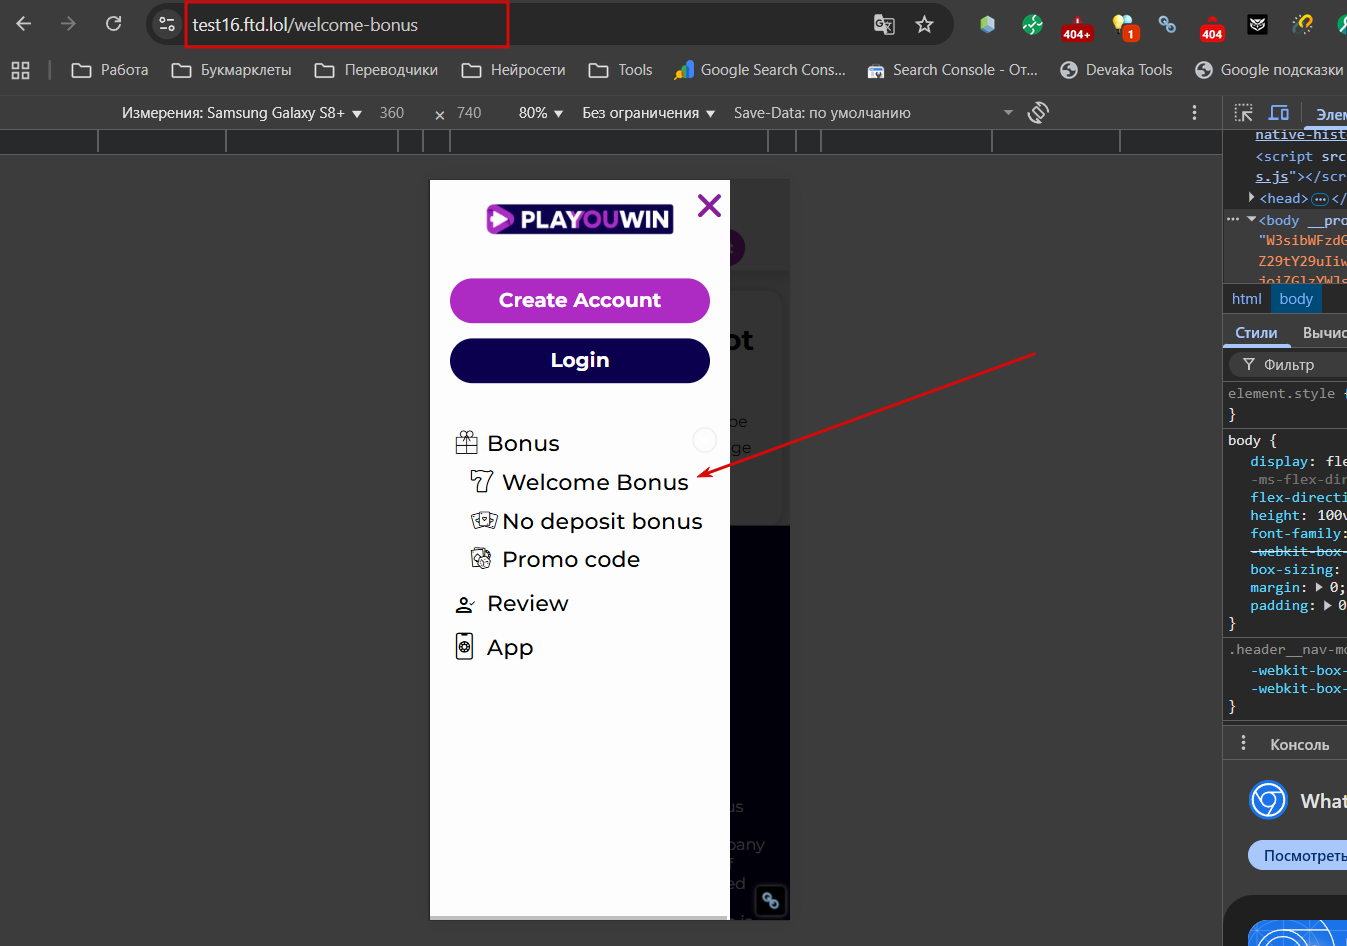Click the icon beside Promo code
The height and width of the screenshot is (946, 1347).
click(x=481, y=558)
